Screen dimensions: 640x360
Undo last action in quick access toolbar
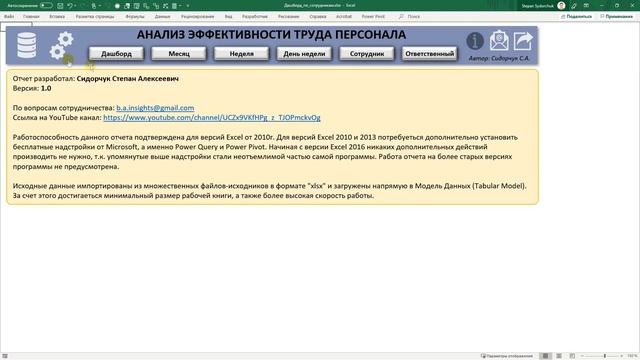pos(70,6)
